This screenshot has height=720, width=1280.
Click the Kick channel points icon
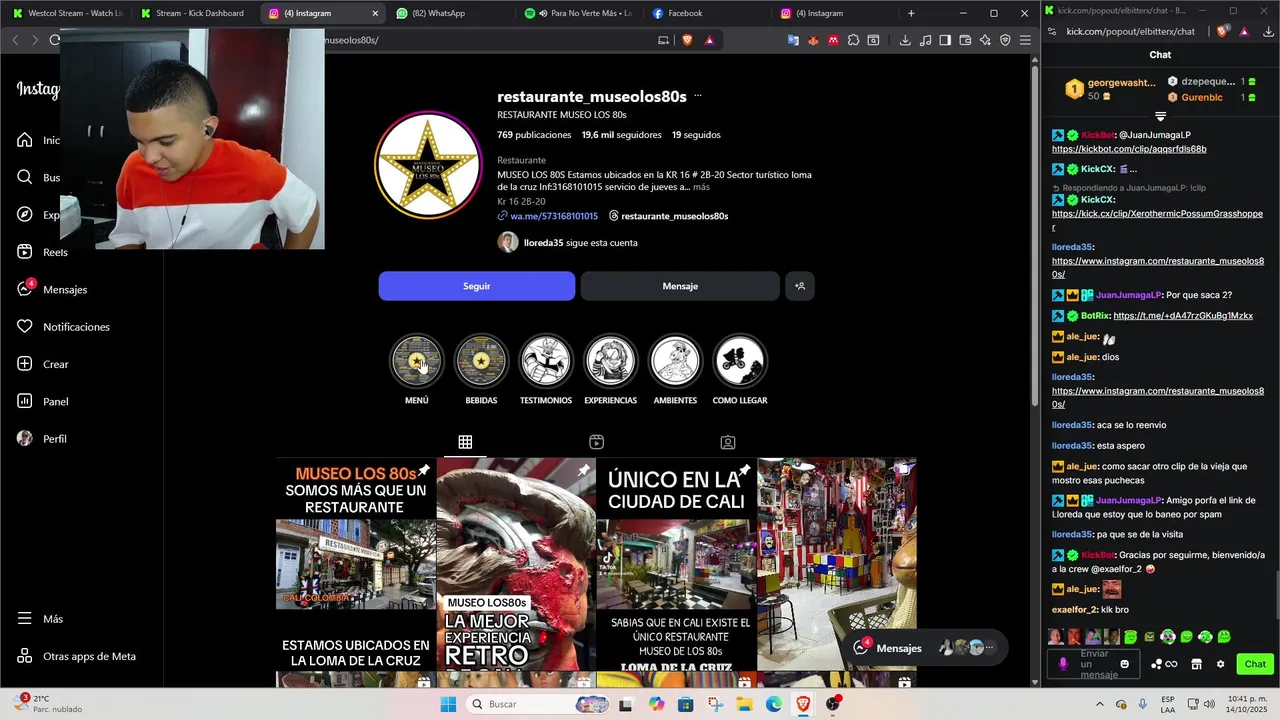pyautogui.click(x=1164, y=664)
